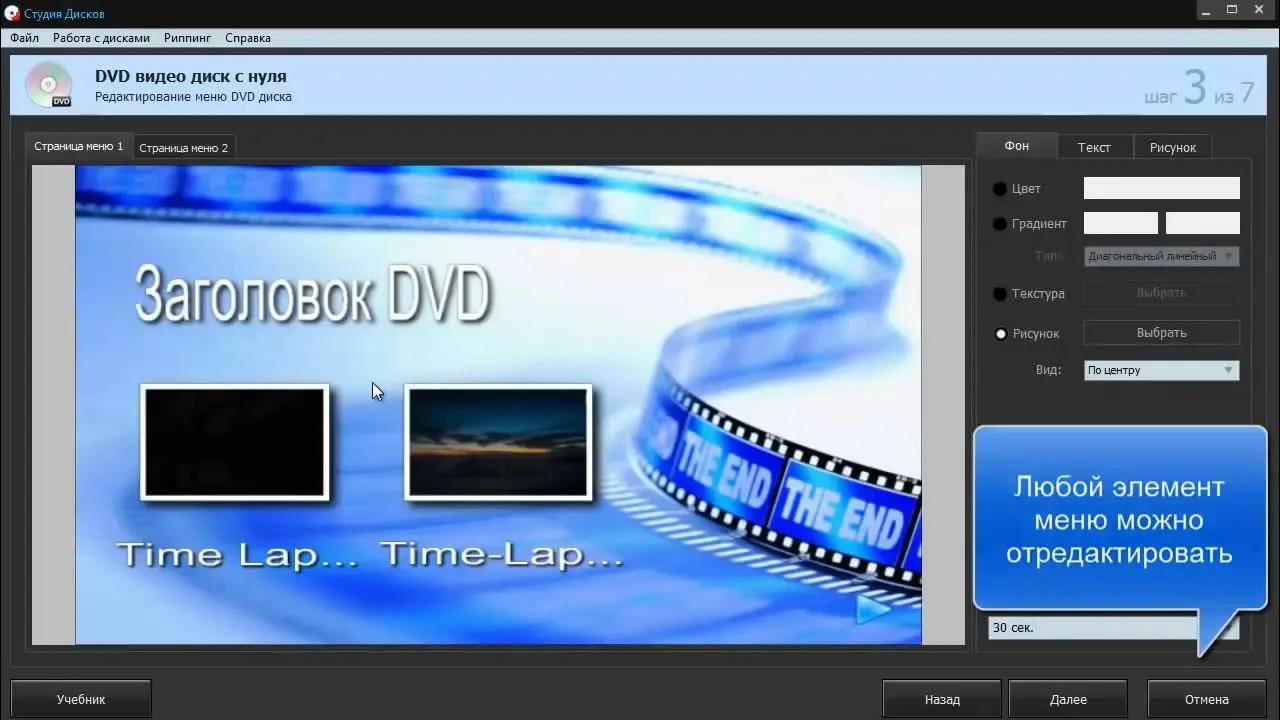1280x720 pixels.
Task: Select the Рисунок background radio button
Action: [1000, 334]
